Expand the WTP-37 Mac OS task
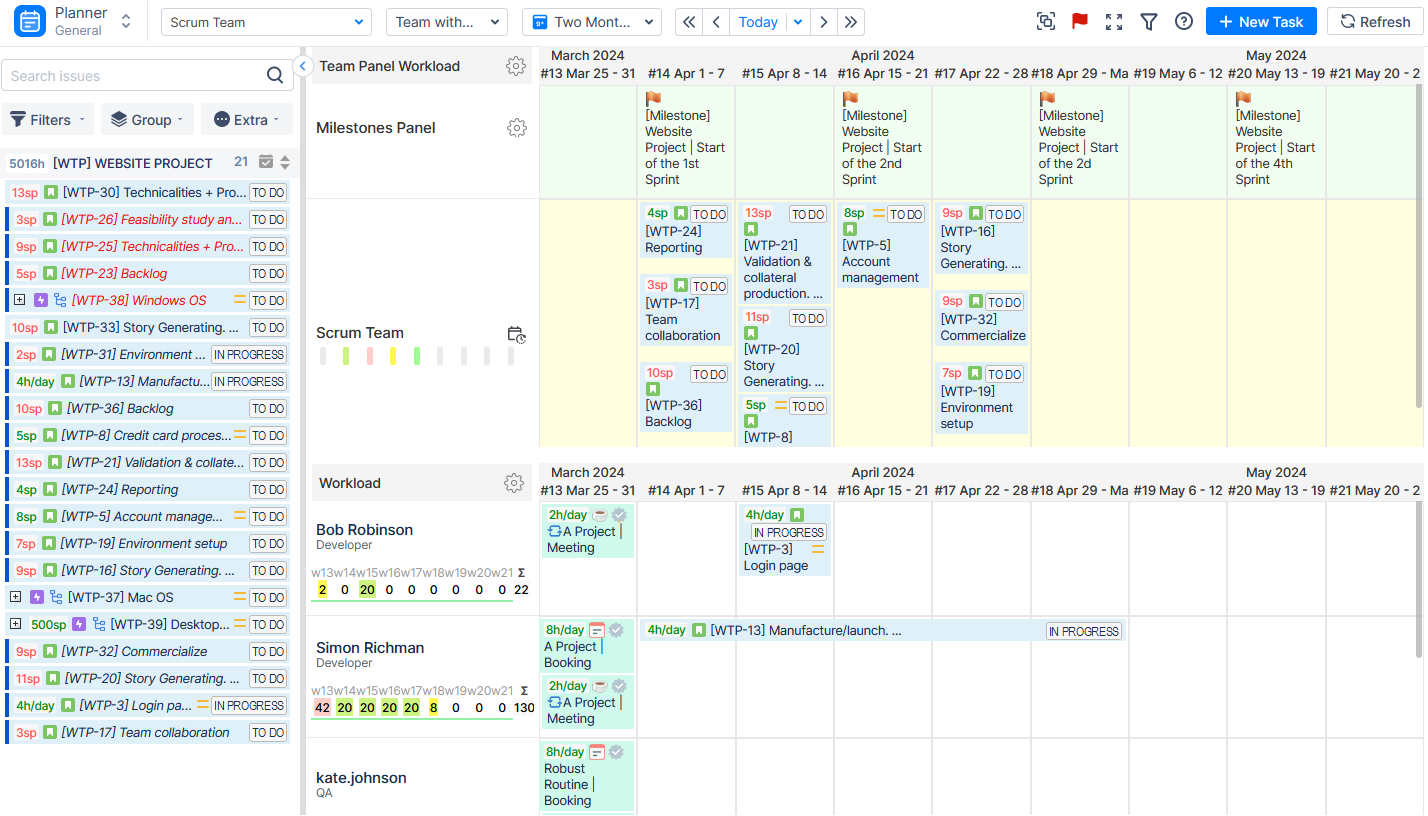This screenshot has width=1428, height=816. [x=16, y=597]
